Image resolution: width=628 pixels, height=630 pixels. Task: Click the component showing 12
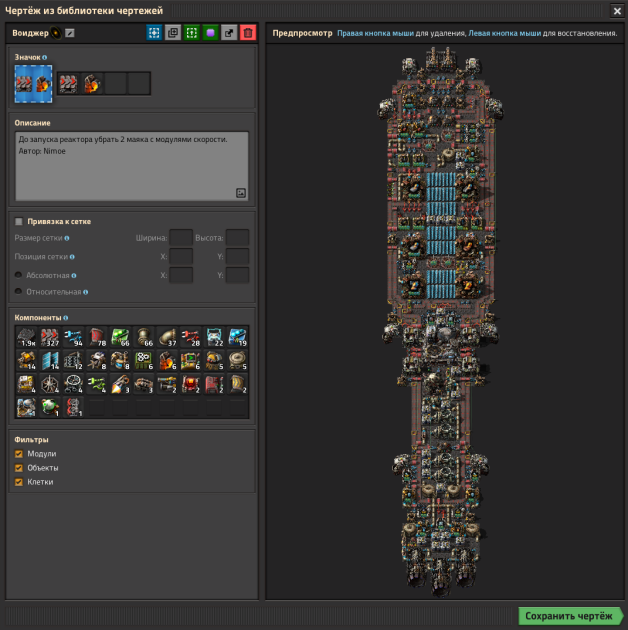73,360
